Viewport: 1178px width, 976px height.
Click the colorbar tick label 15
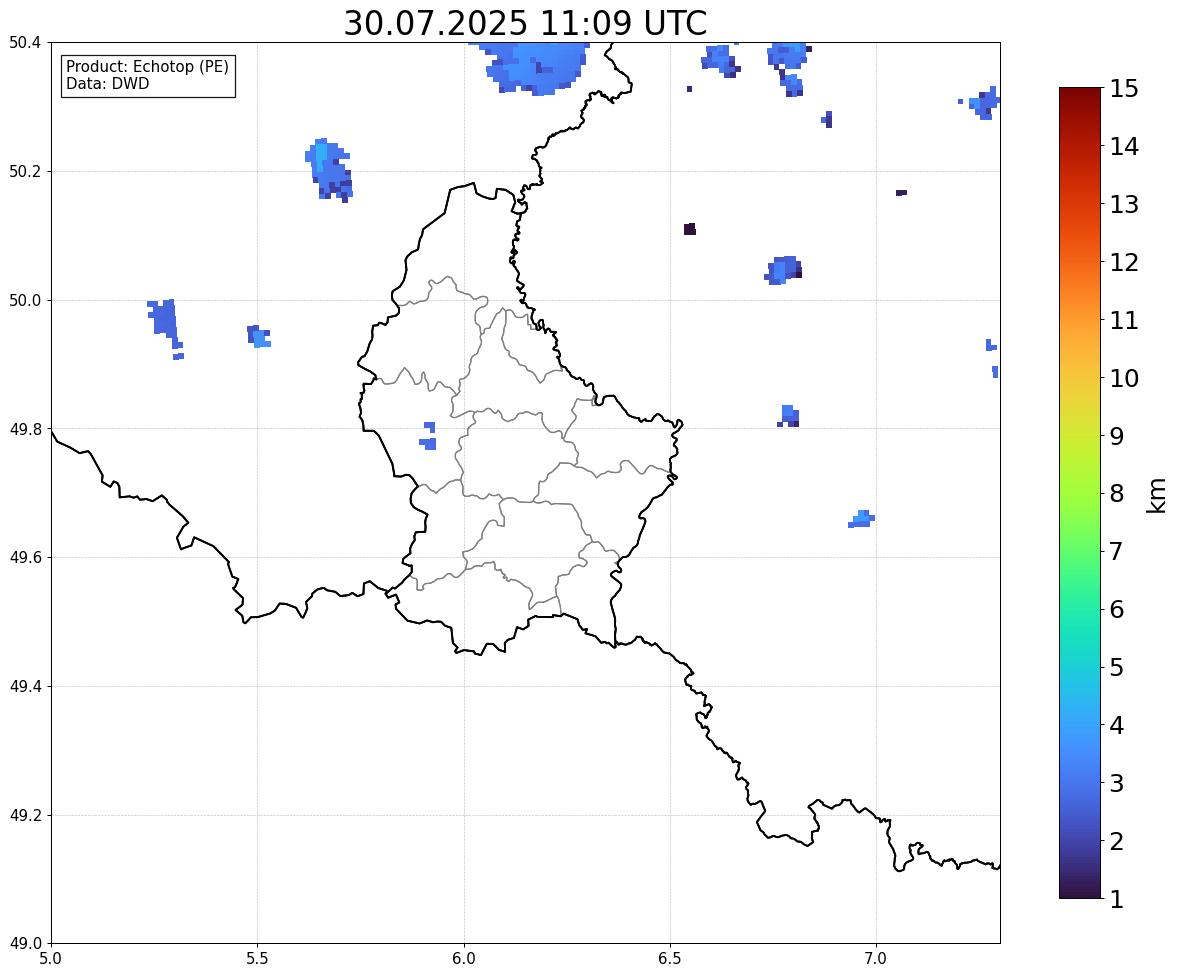point(1124,89)
